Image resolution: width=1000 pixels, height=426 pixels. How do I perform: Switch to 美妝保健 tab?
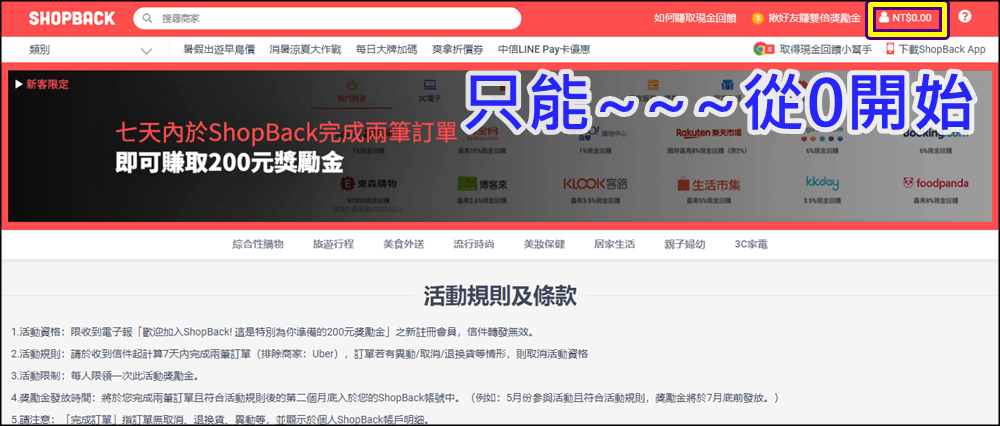544,244
